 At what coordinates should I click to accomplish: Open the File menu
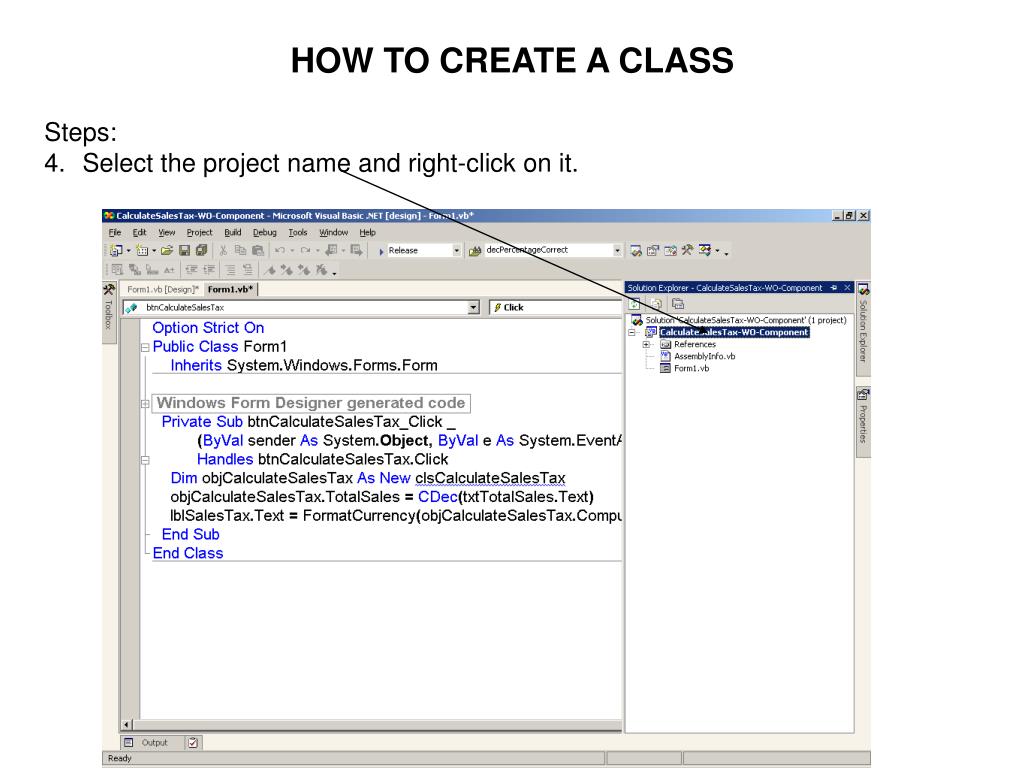point(115,232)
